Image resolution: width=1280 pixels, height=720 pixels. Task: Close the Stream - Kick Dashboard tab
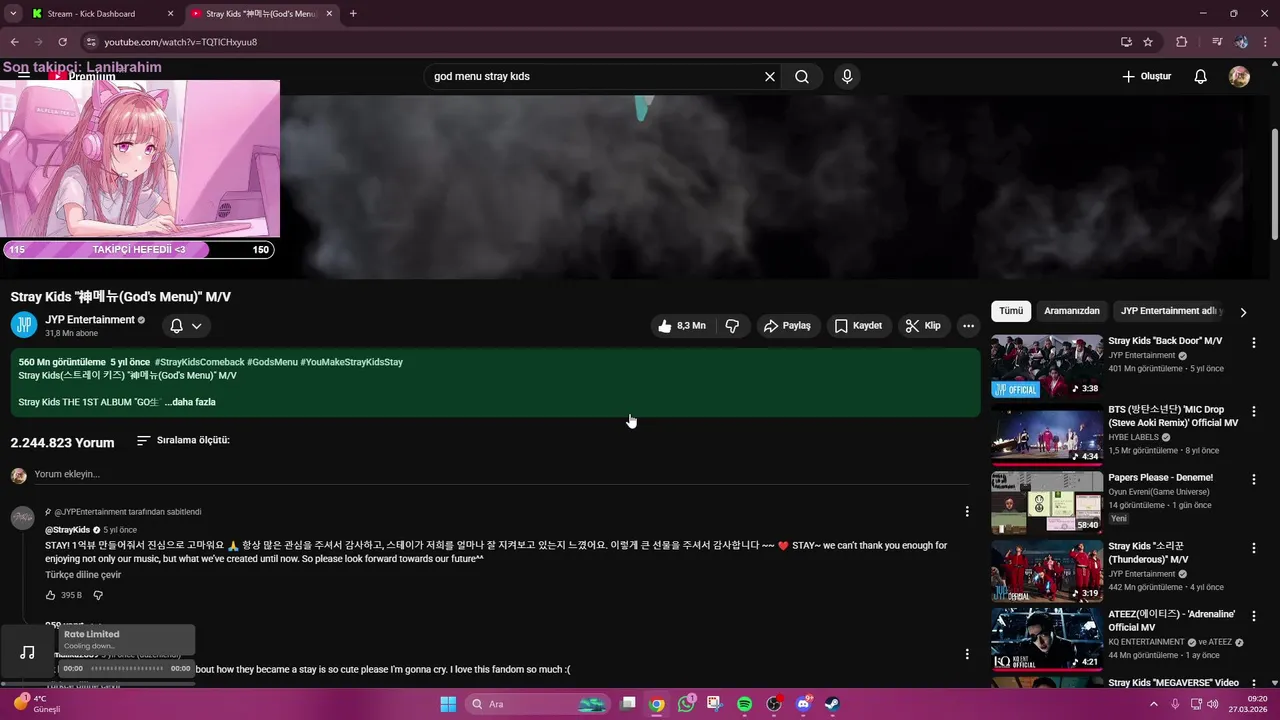pos(169,14)
